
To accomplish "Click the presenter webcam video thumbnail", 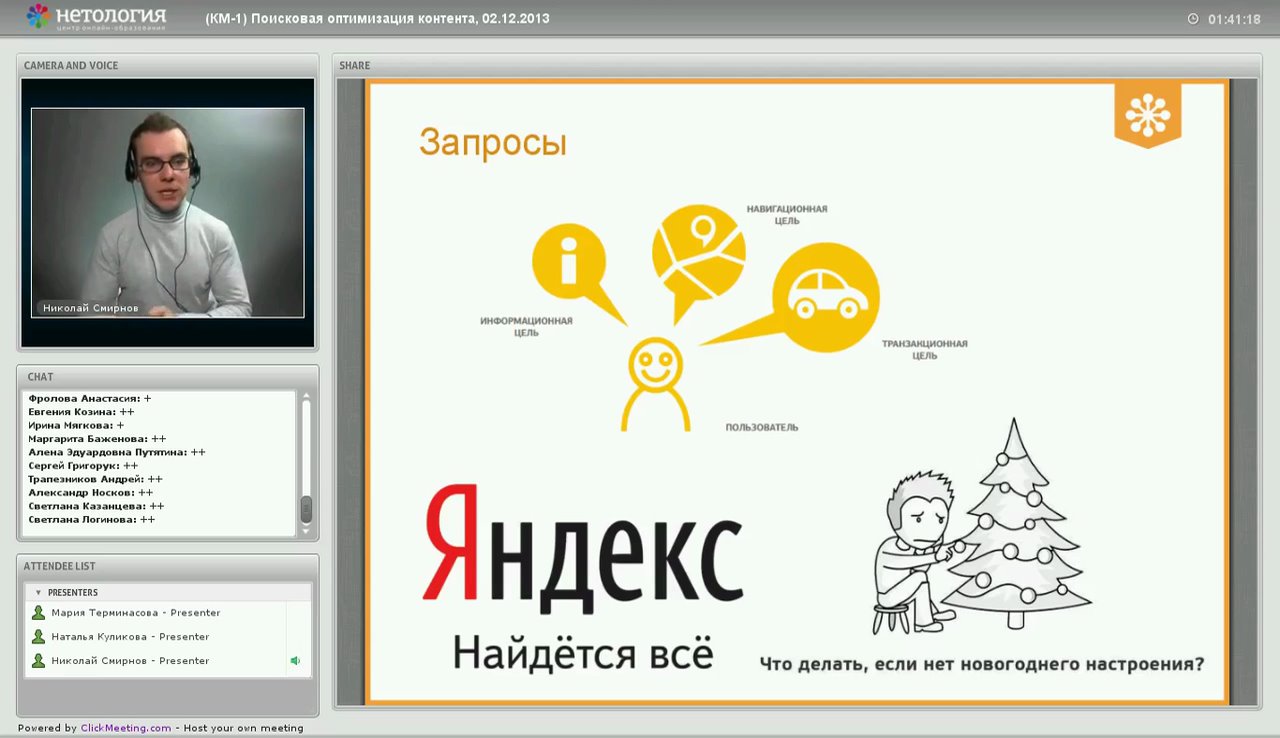I will tap(167, 212).
